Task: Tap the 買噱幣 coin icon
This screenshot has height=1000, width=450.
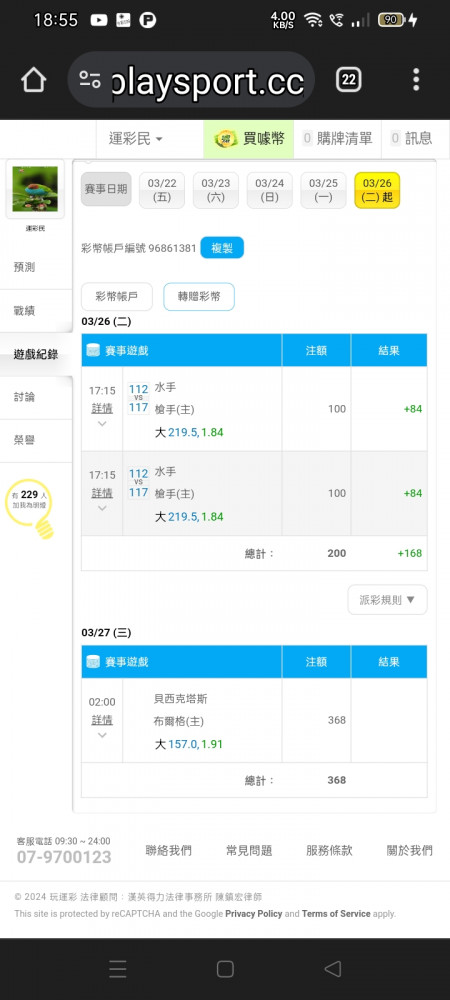Action: (226, 138)
